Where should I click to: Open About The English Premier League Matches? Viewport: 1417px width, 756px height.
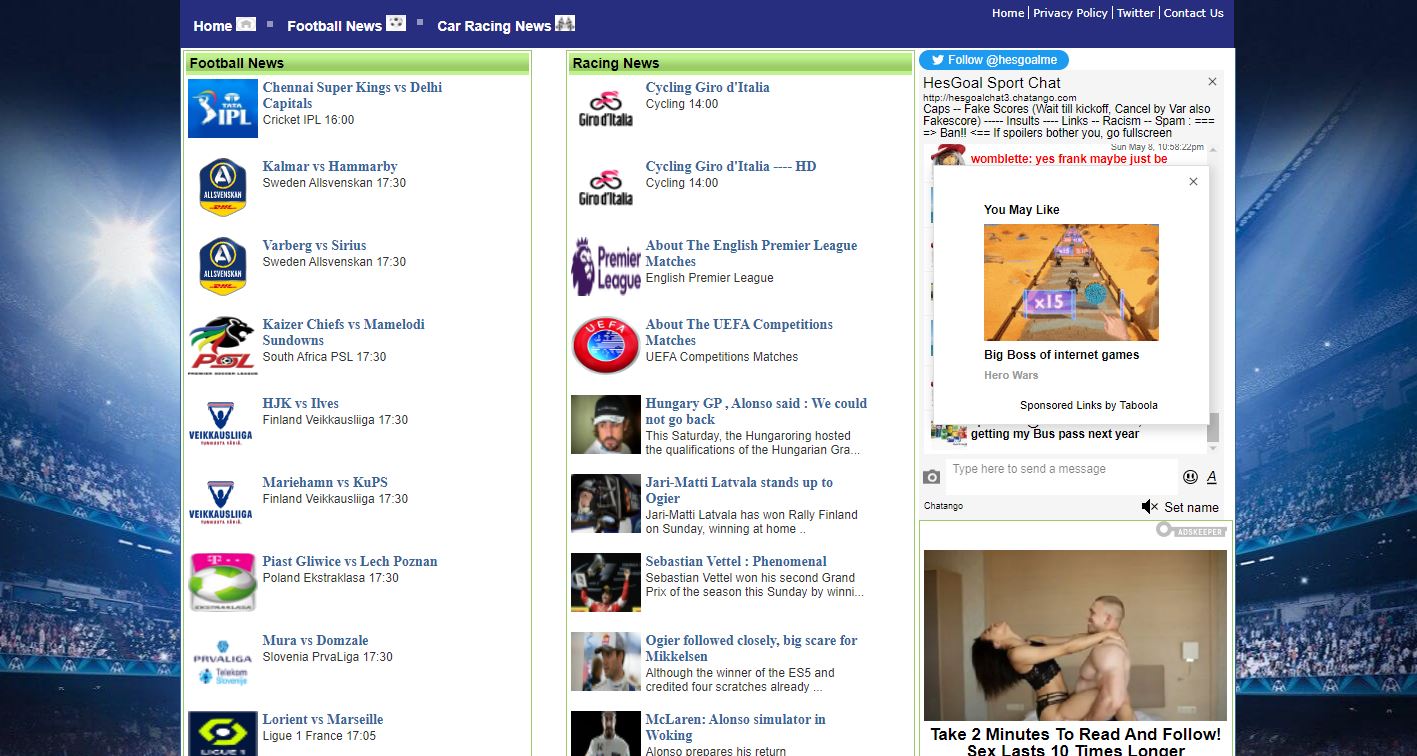pos(752,253)
